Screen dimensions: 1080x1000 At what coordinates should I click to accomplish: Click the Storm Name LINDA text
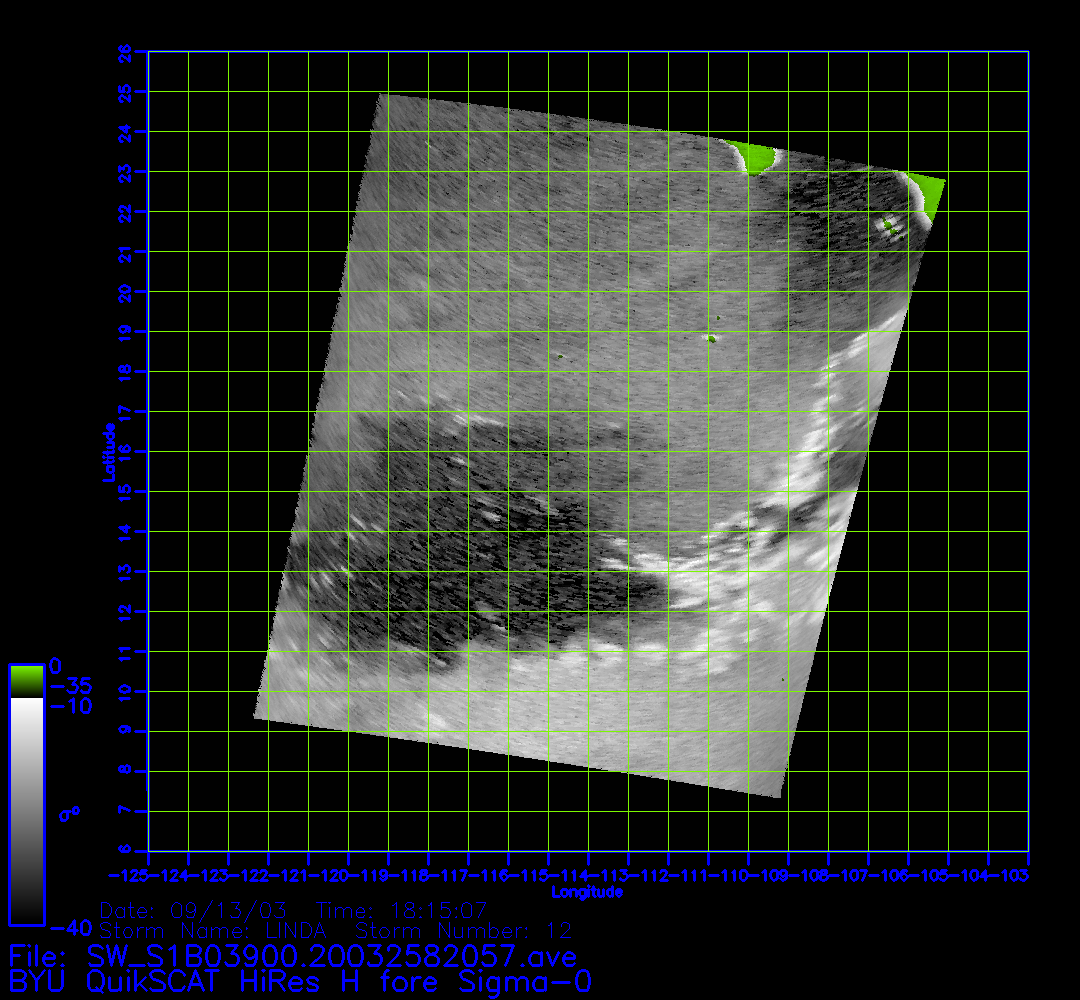click(x=221, y=931)
